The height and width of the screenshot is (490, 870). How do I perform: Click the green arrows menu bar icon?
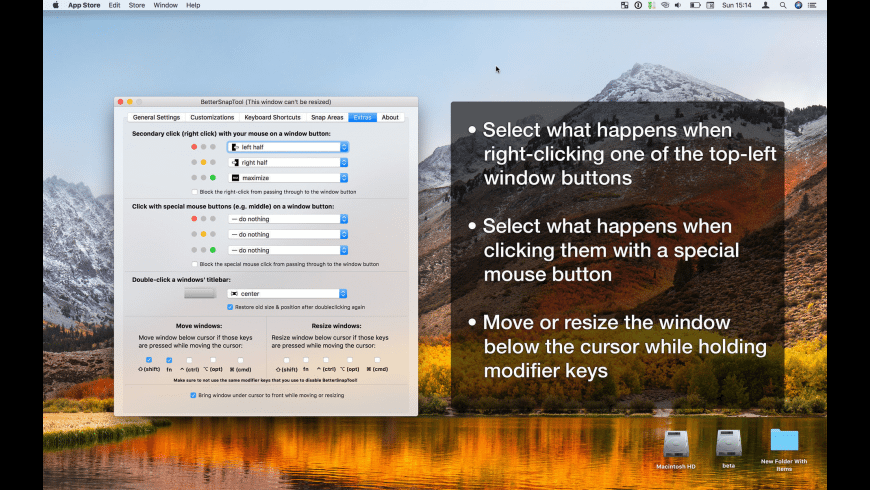coord(651,5)
